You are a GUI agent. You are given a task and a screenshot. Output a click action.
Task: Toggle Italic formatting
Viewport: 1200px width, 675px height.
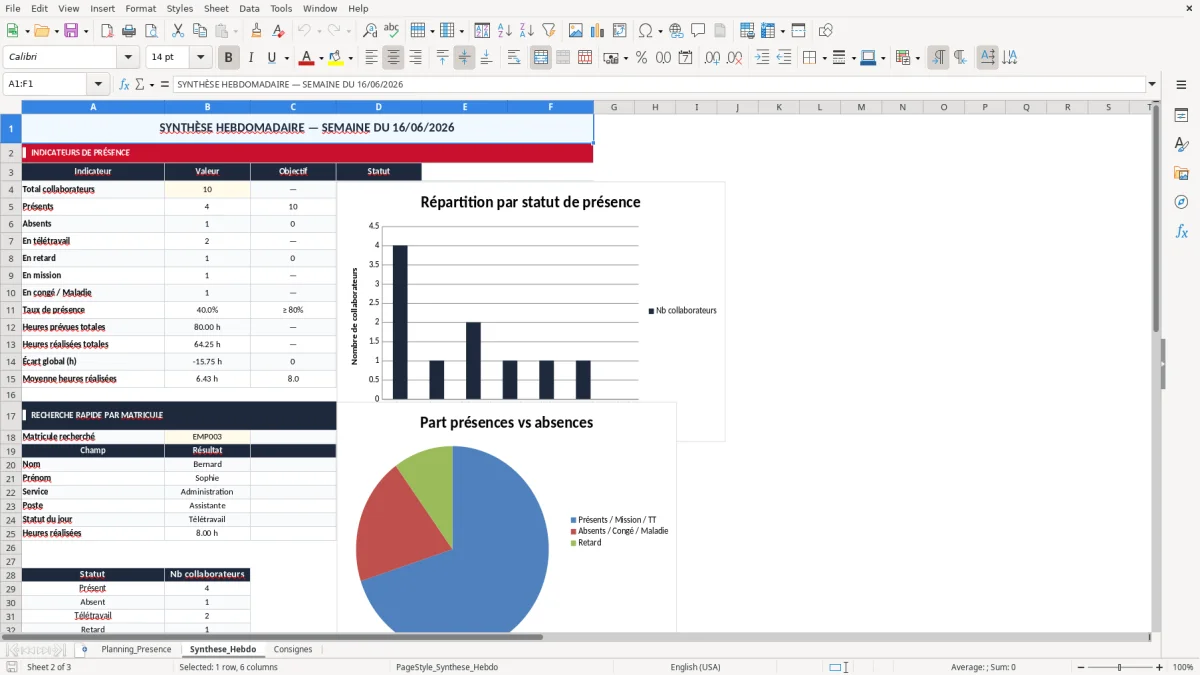coord(251,58)
